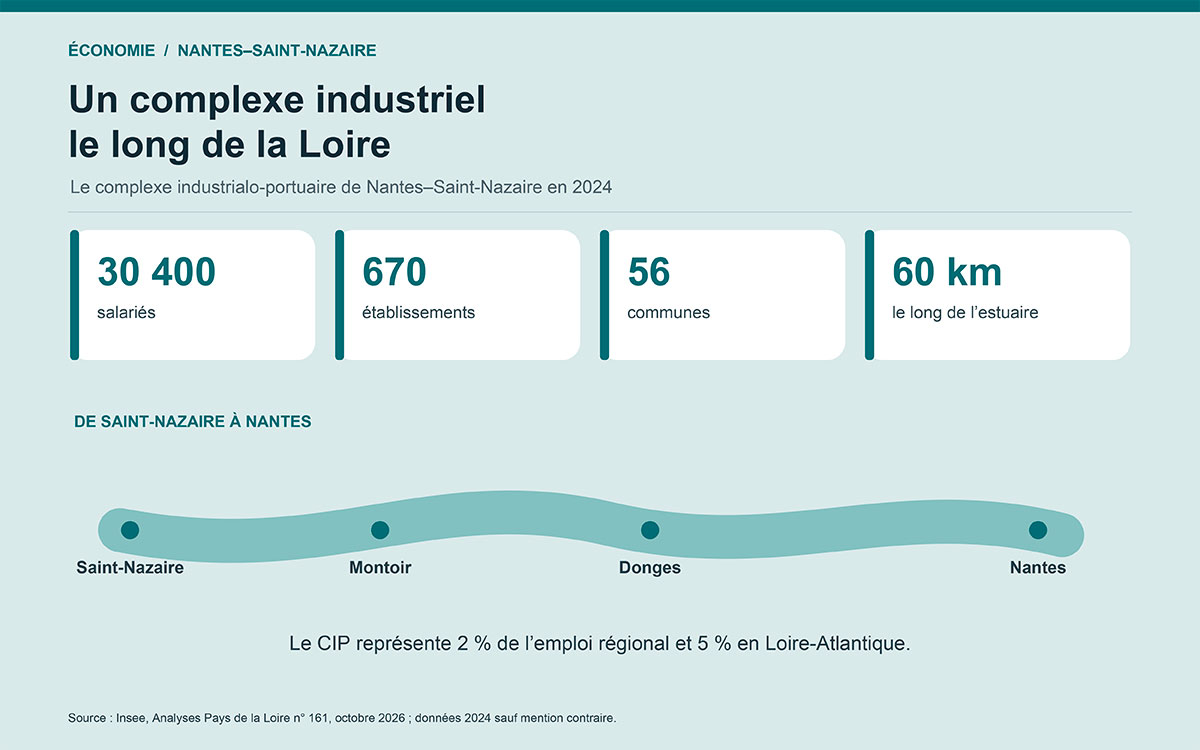The height and width of the screenshot is (750, 1200).
Task: Click the "communes" label
Action: click(668, 312)
